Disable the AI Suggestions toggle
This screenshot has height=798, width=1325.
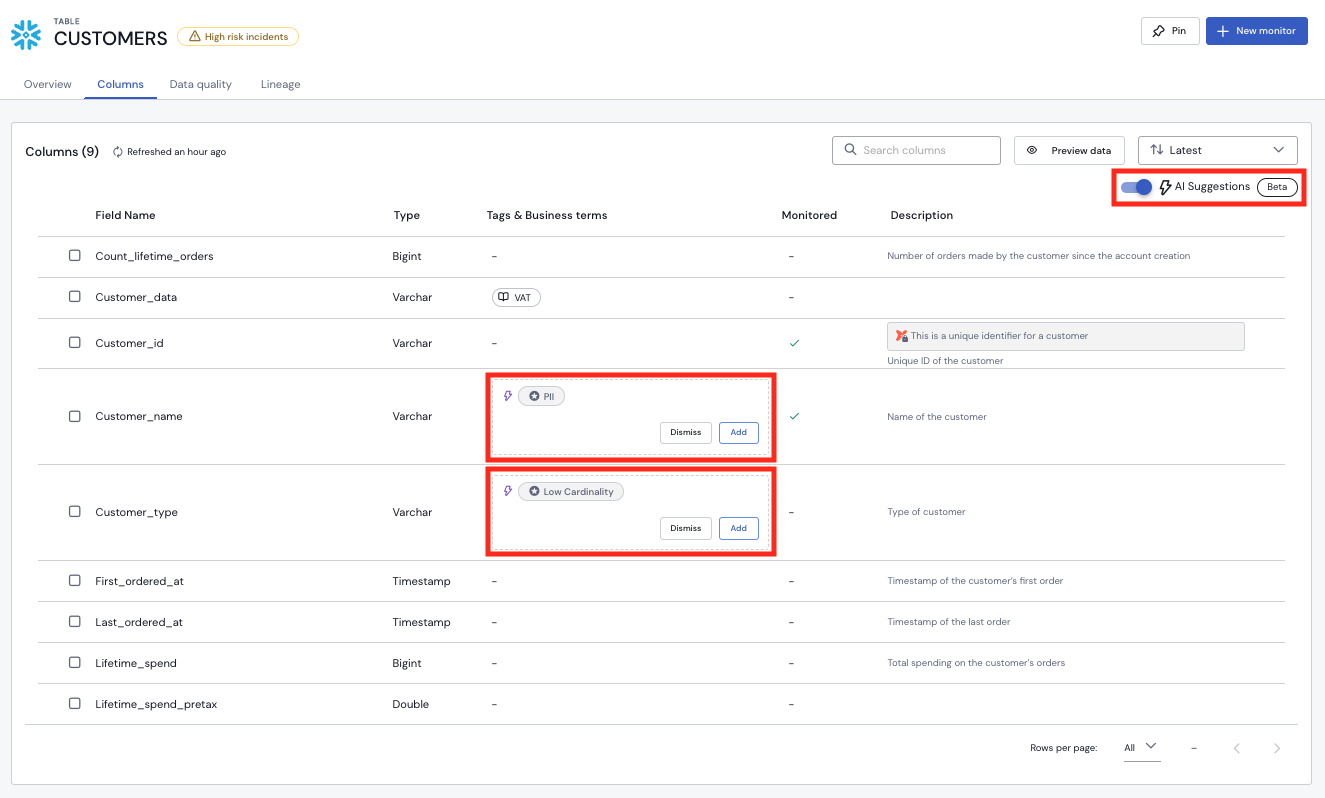click(x=1137, y=186)
